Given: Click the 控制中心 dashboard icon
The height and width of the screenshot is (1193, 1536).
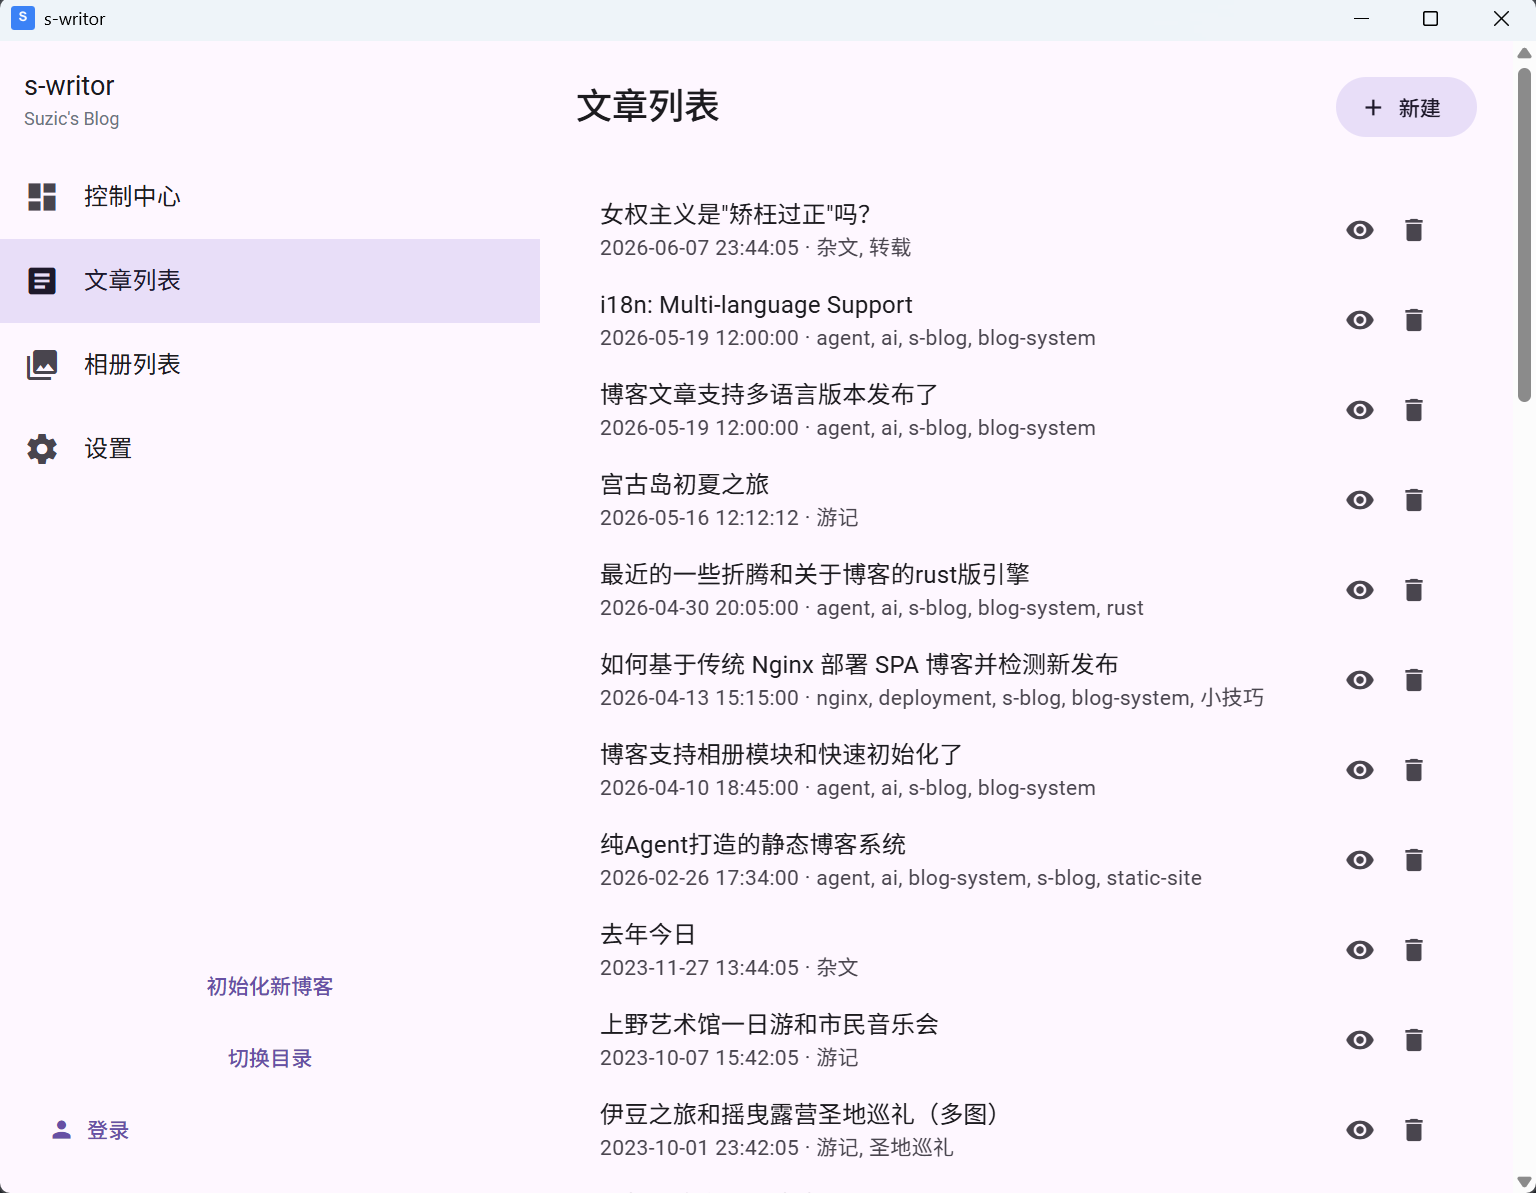Looking at the screenshot, I should pyautogui.click(x=42, y=197).
